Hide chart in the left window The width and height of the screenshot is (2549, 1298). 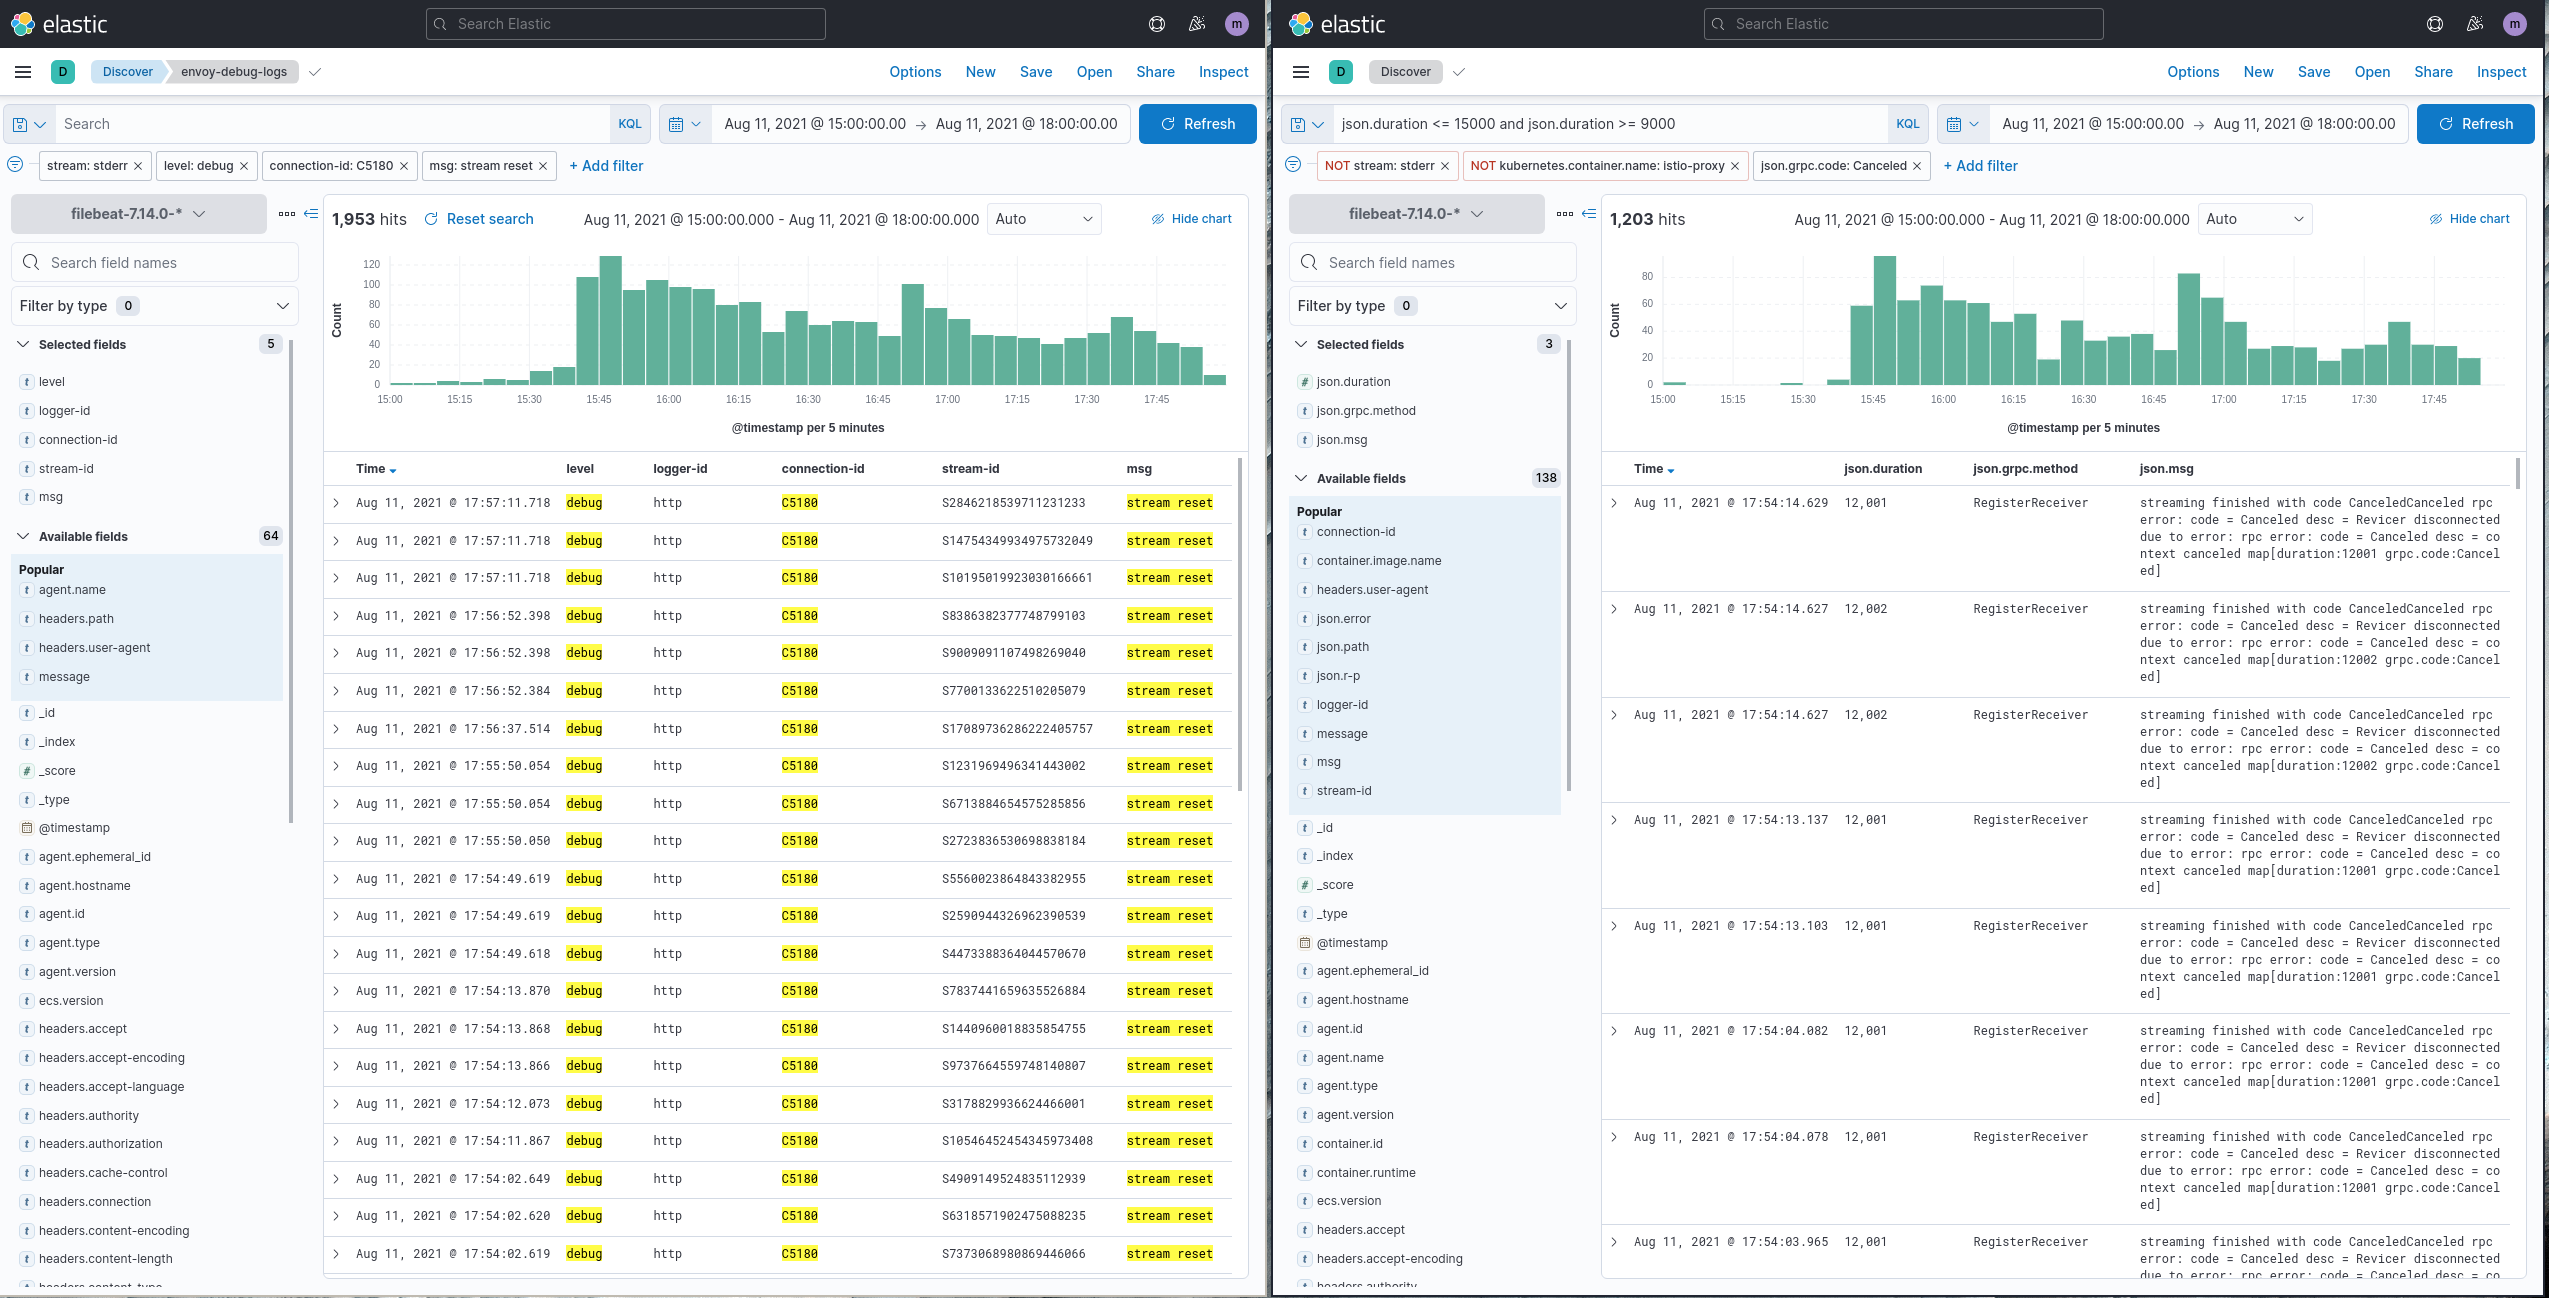coord(1191,219)
